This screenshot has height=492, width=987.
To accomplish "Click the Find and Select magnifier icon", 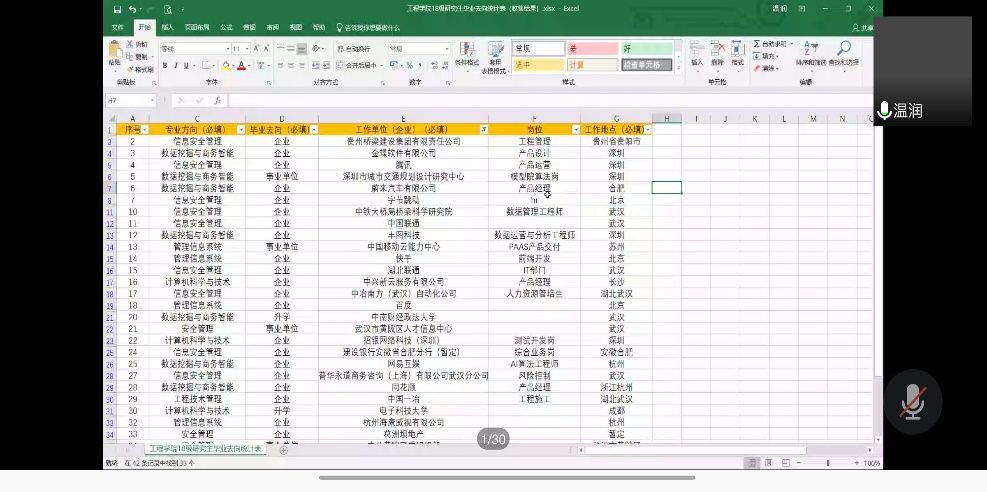I will (843, 50).
